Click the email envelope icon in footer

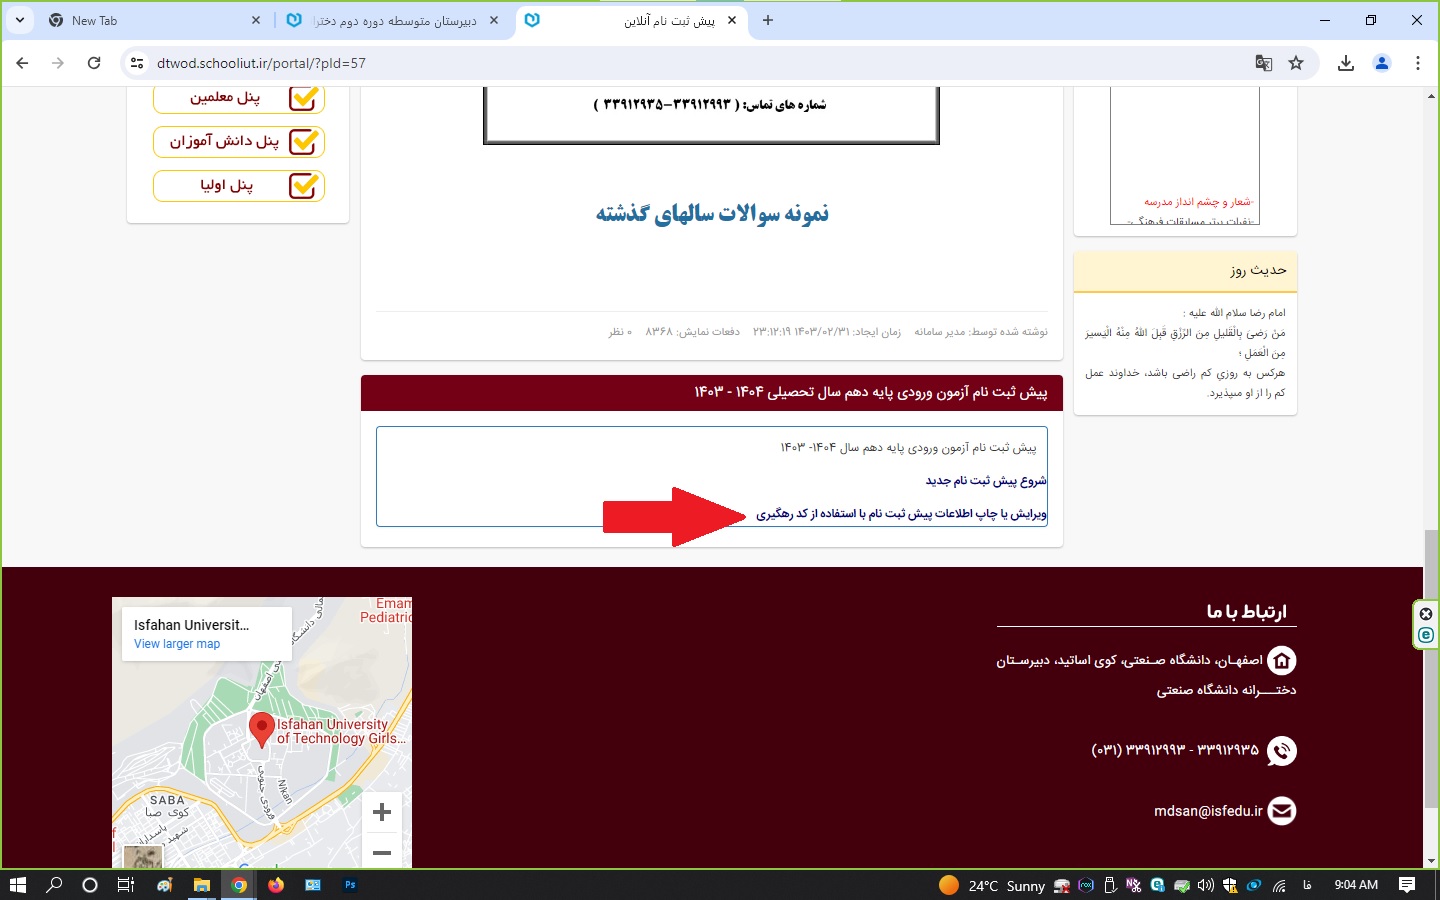tap(1281, 811)
